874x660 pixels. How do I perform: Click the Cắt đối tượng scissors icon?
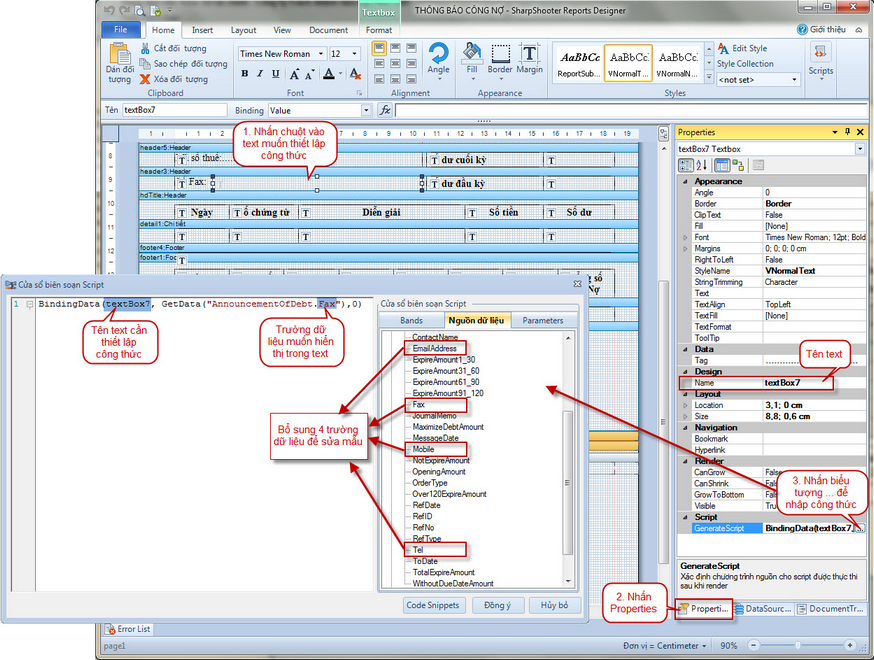[x=145, y=48]
